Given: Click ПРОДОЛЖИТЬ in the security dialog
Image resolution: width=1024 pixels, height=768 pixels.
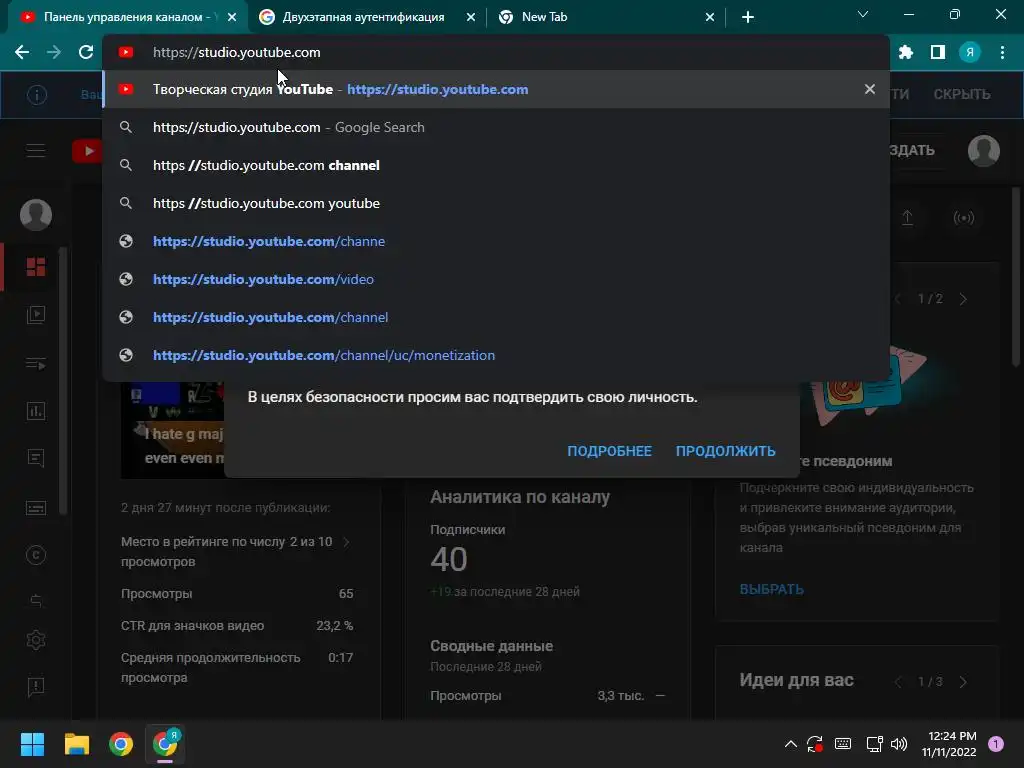Looking at the screenshot, I should [x=726, y=451].
